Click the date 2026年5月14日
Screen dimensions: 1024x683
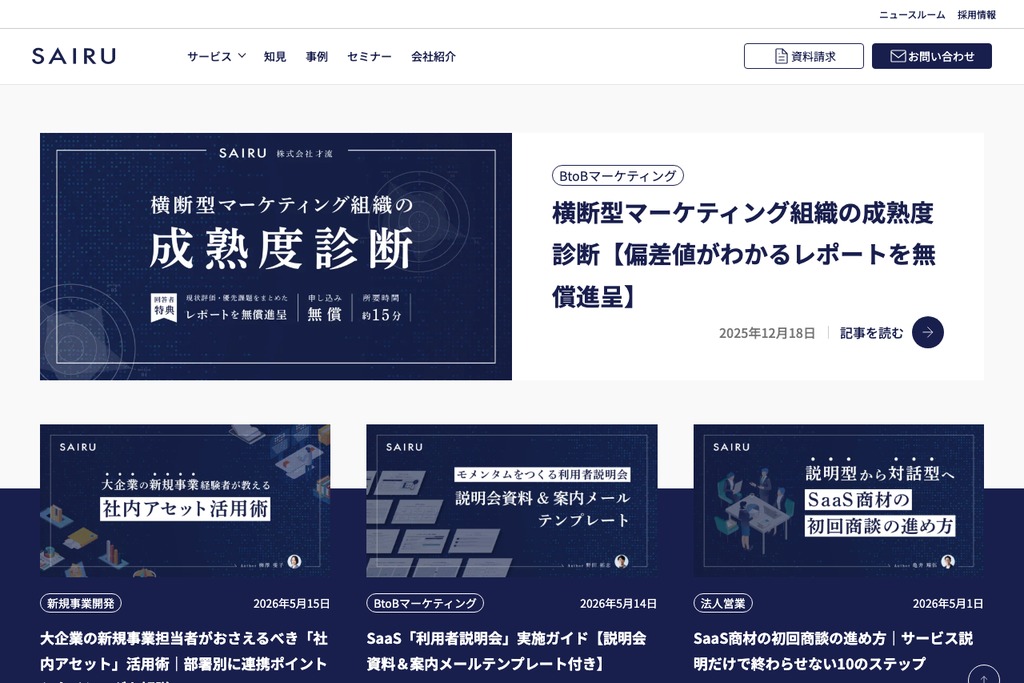[x=618, y=603]
